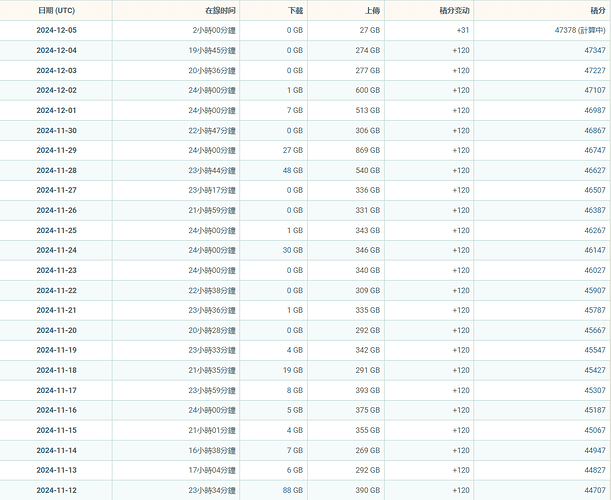This screenshot has height=500, width=611.
Task: Select the date cell 2024-11-22
Action: [x=57, y=290]
